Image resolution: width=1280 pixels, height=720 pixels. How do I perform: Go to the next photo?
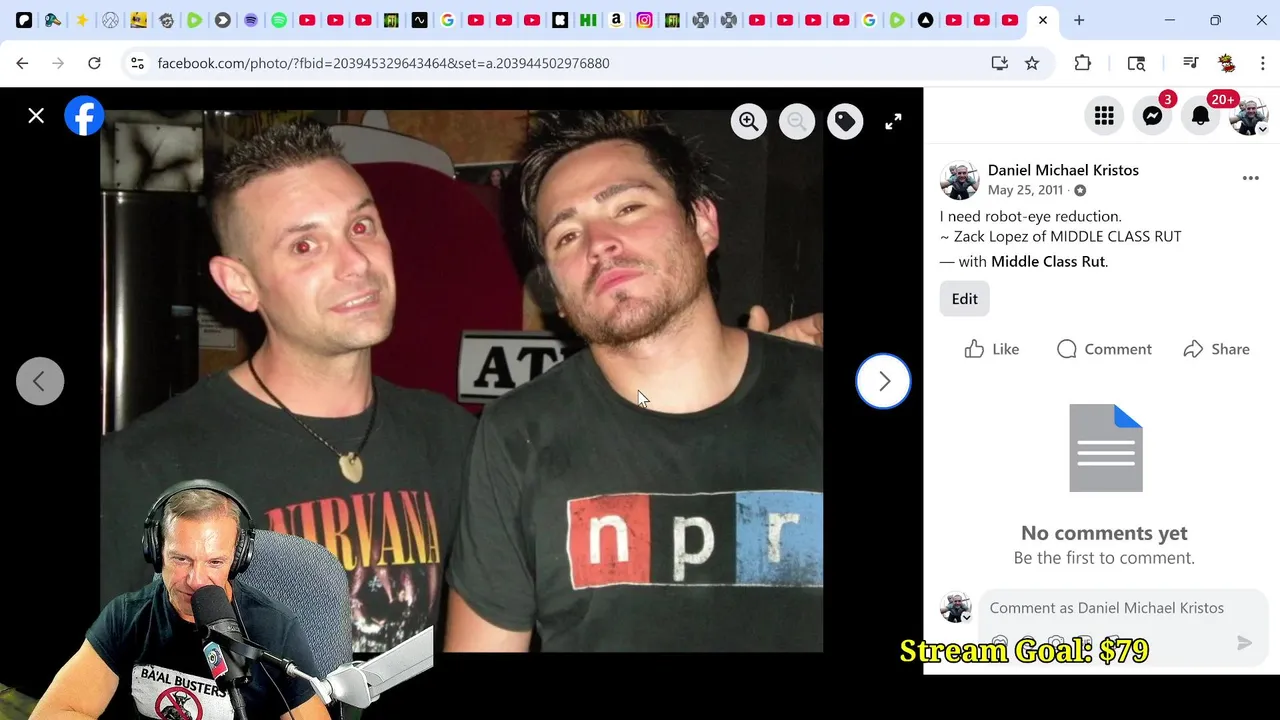(x=884, y=381)
